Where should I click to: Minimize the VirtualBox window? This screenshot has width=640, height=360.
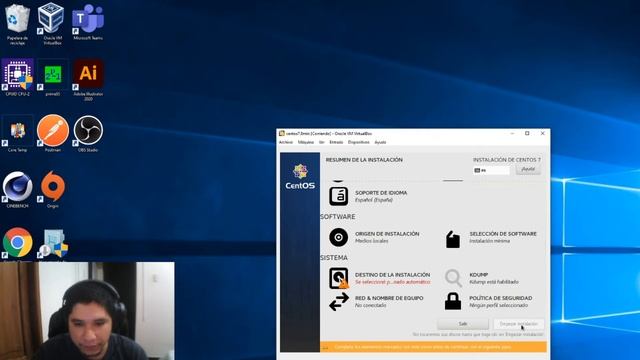coord(512,133)
